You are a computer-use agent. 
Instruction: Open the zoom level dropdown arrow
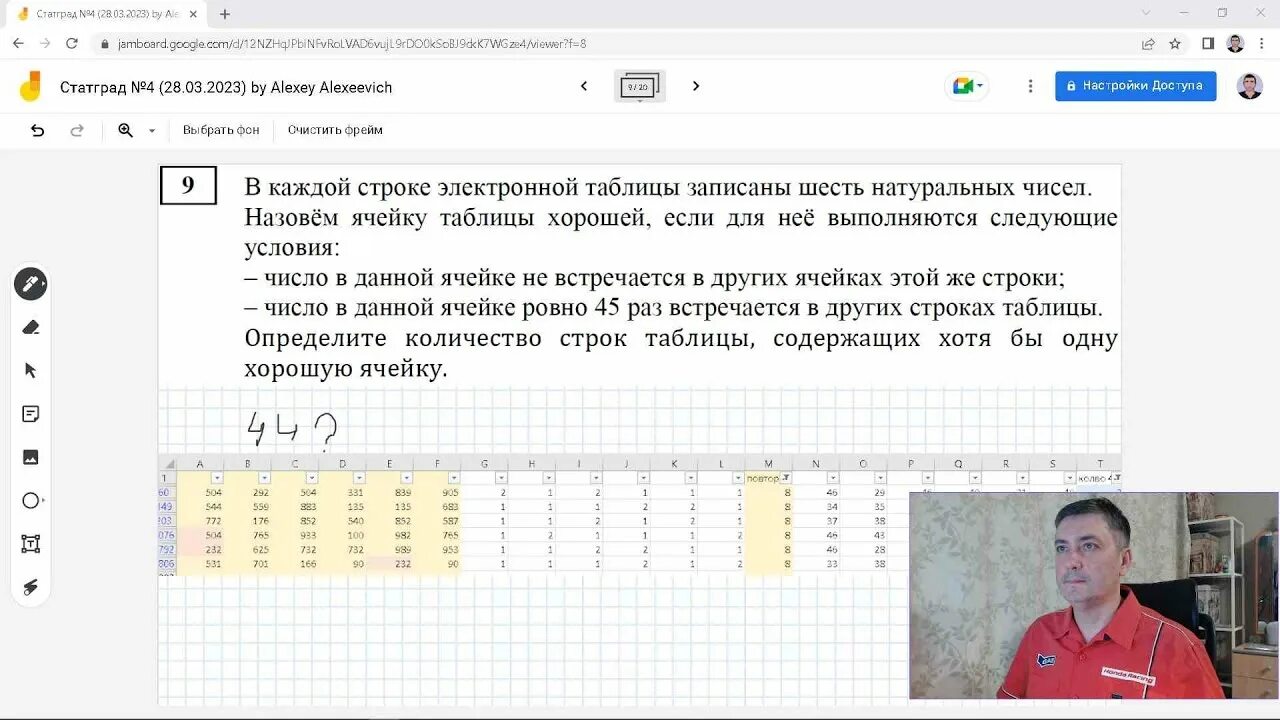[x=152, y=131]
